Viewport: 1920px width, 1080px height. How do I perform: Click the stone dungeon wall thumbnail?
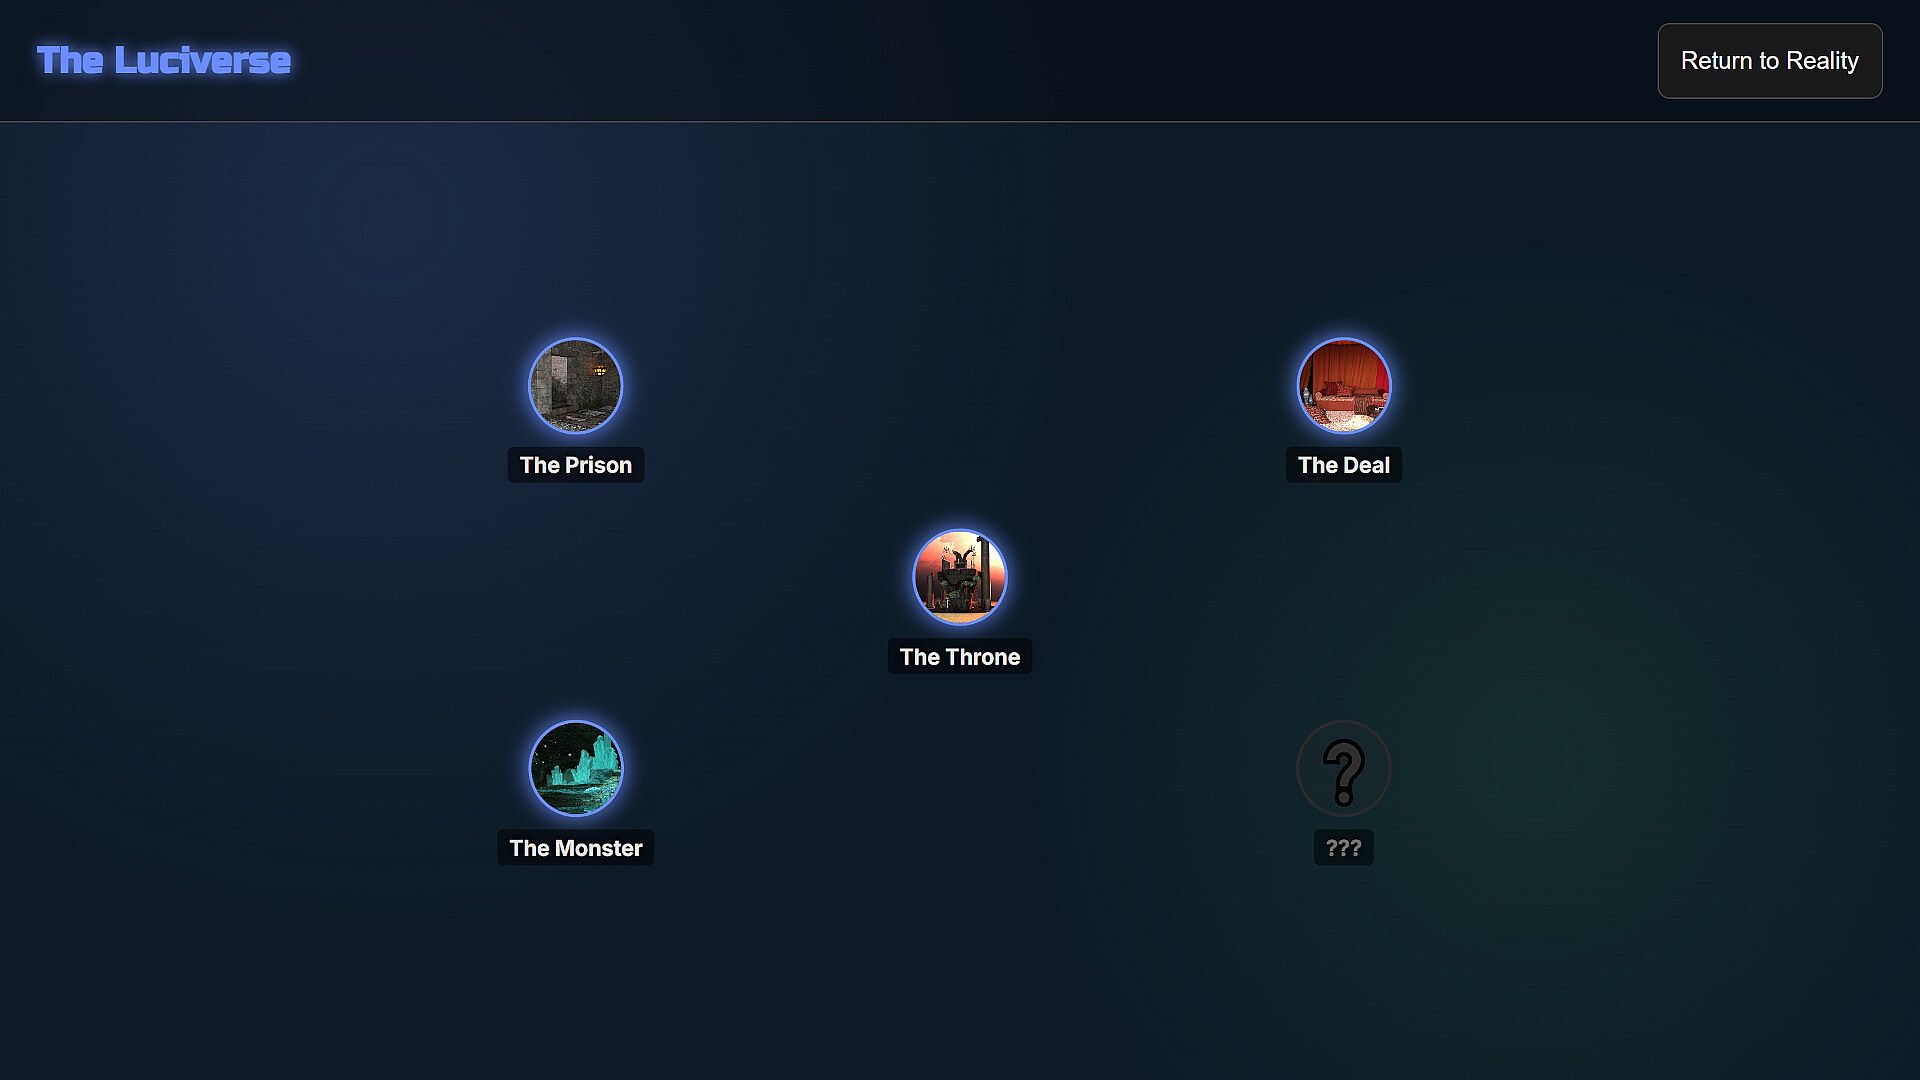[575, 386]
